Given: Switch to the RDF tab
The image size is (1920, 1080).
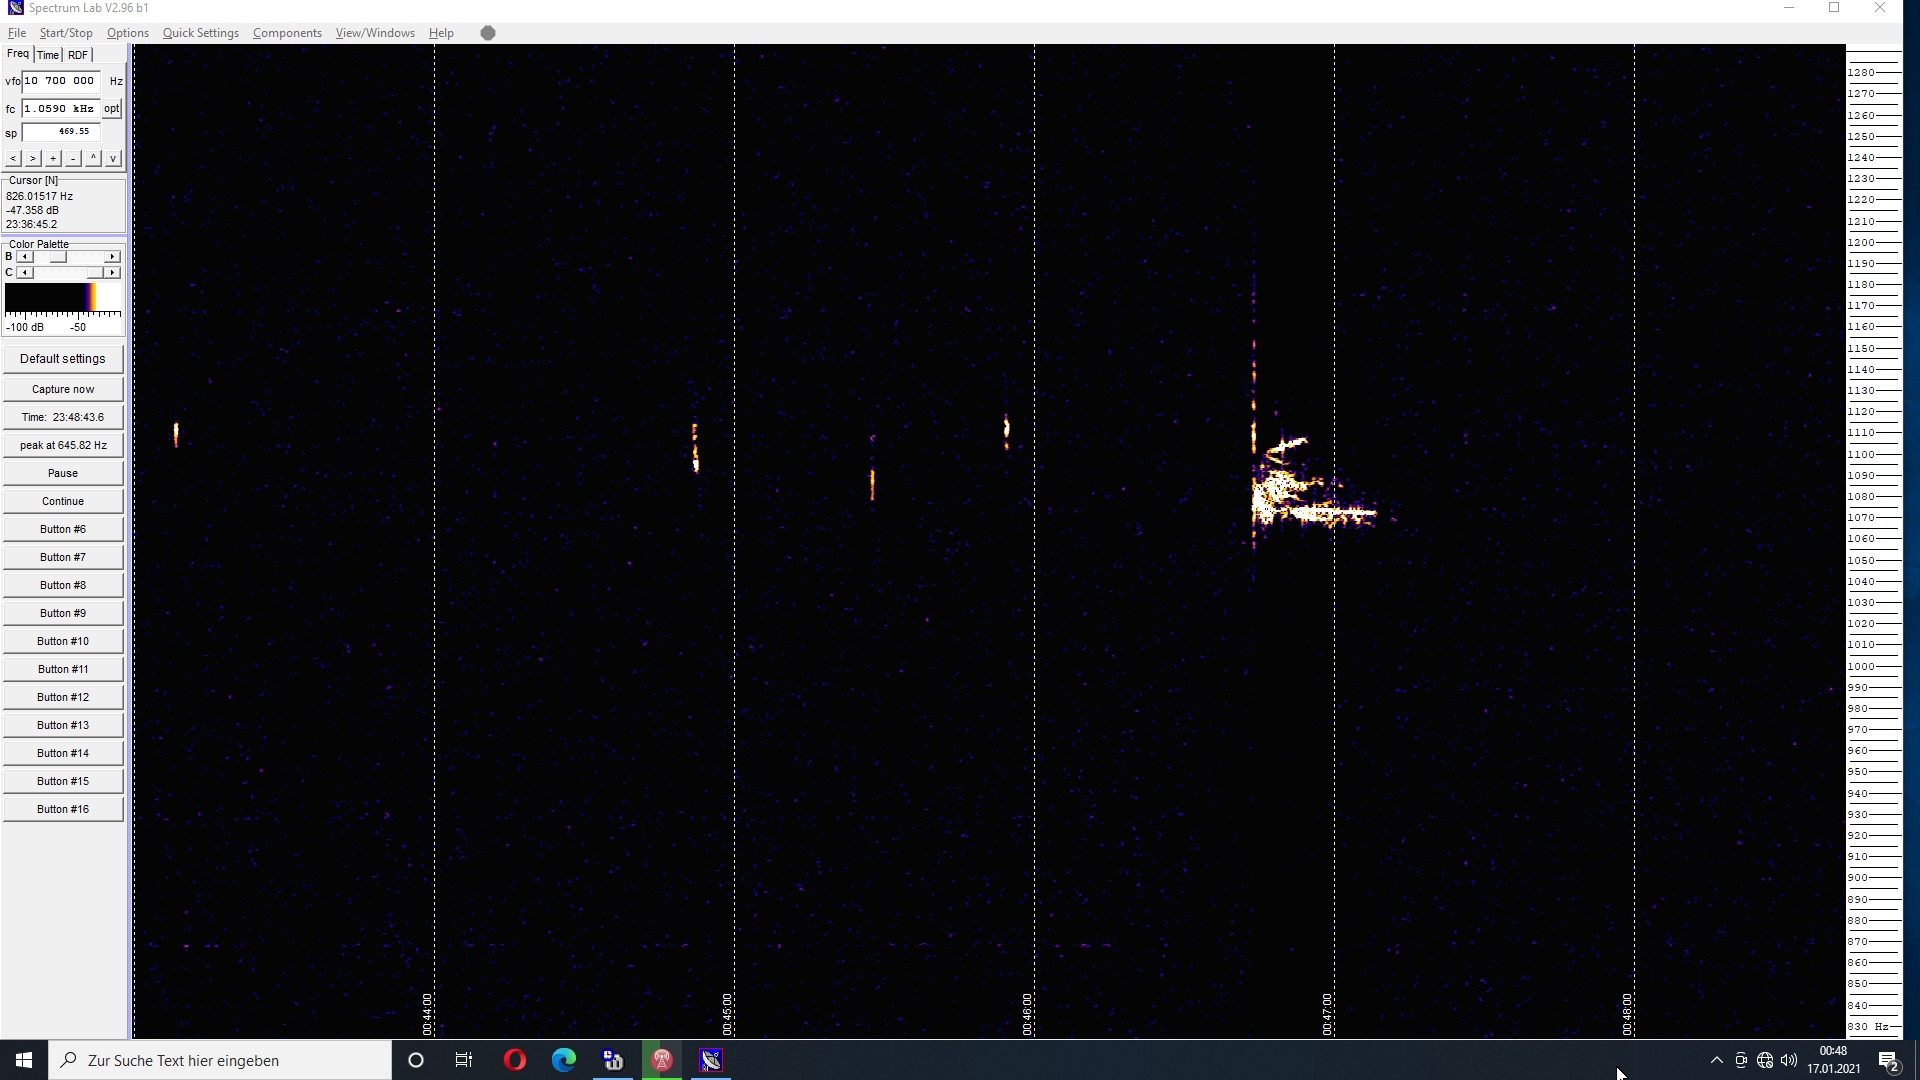Looking at the screenshot, I should pos(78,55).
